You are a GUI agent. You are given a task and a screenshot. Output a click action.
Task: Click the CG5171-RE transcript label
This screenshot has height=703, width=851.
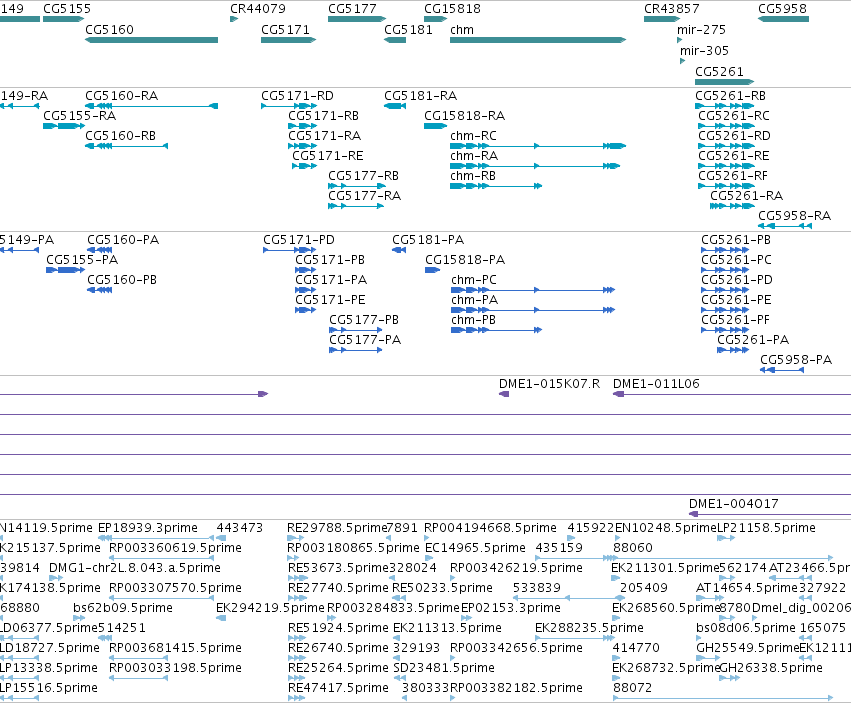click(328, 156)
